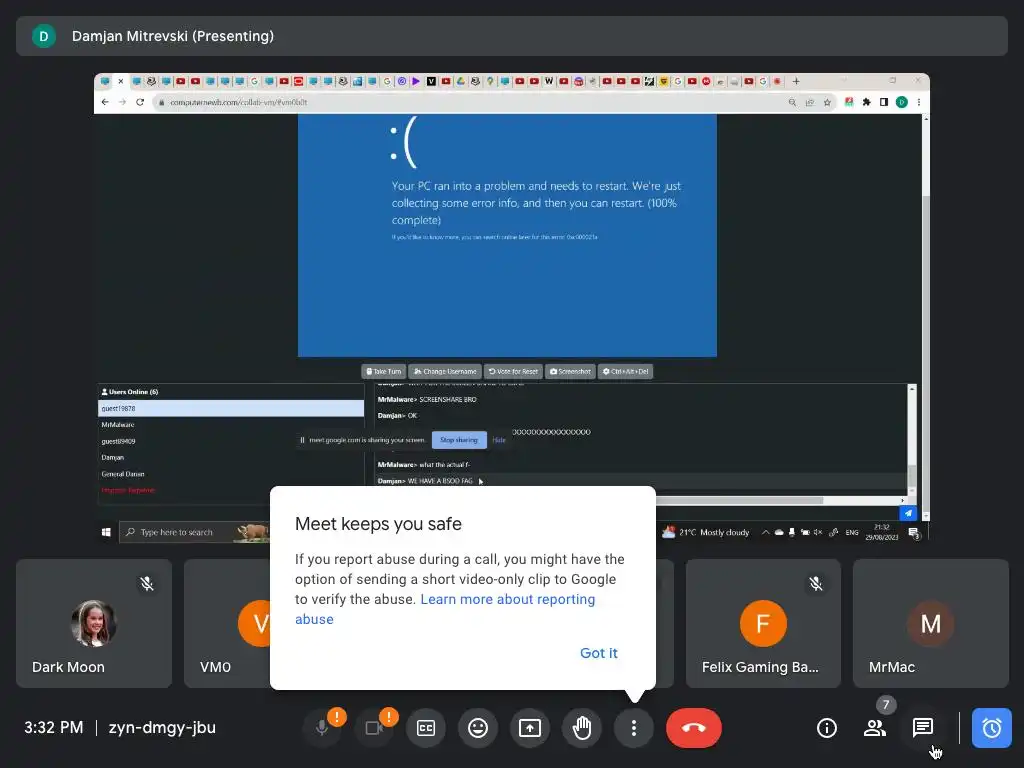Click the blue error screen VM display

pyautogui.click(x=507, y=235)
